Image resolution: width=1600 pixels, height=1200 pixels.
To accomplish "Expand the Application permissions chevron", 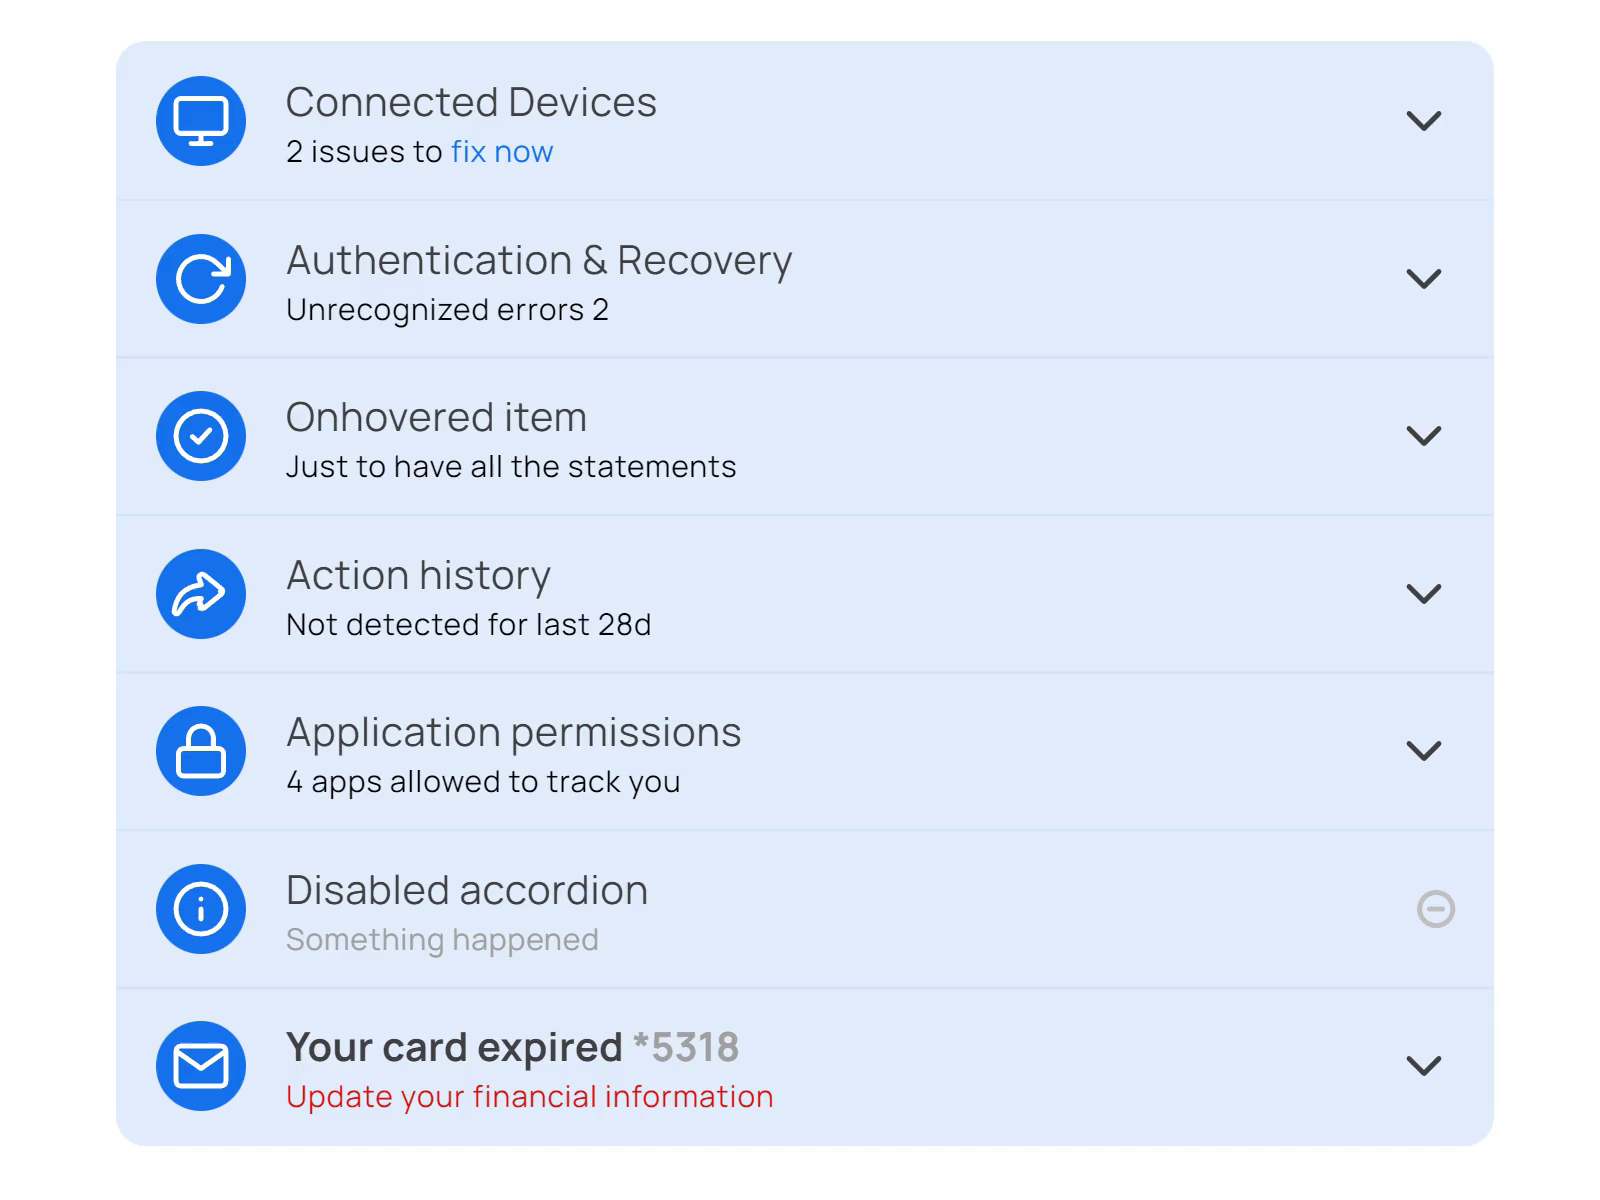I will coord(1423,751).
